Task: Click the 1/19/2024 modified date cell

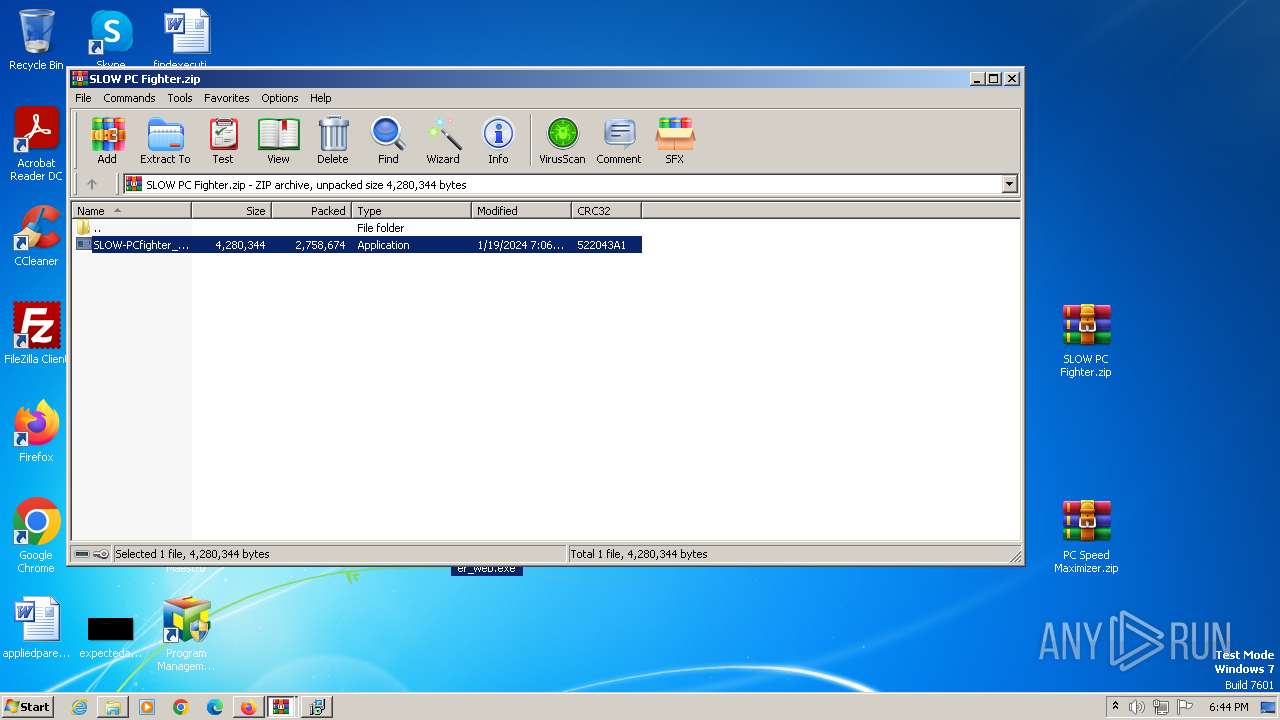Action: (x=520, y=245)
